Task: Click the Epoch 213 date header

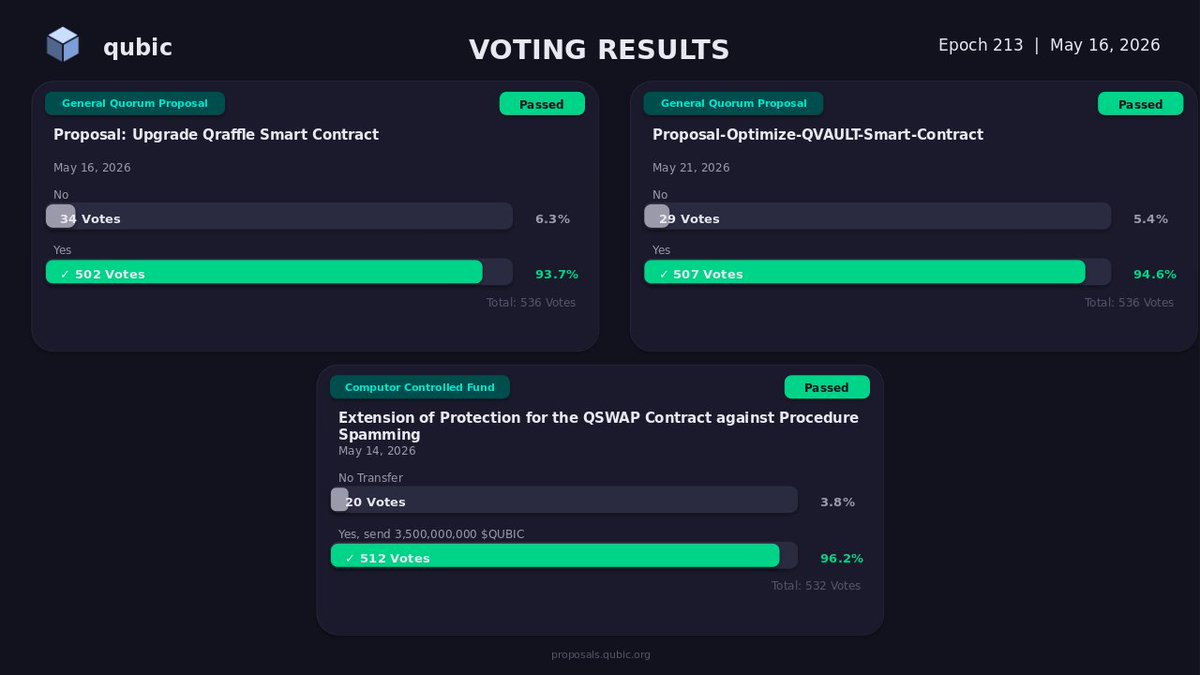Action: pyautogui.click(x=1049, y=45)
